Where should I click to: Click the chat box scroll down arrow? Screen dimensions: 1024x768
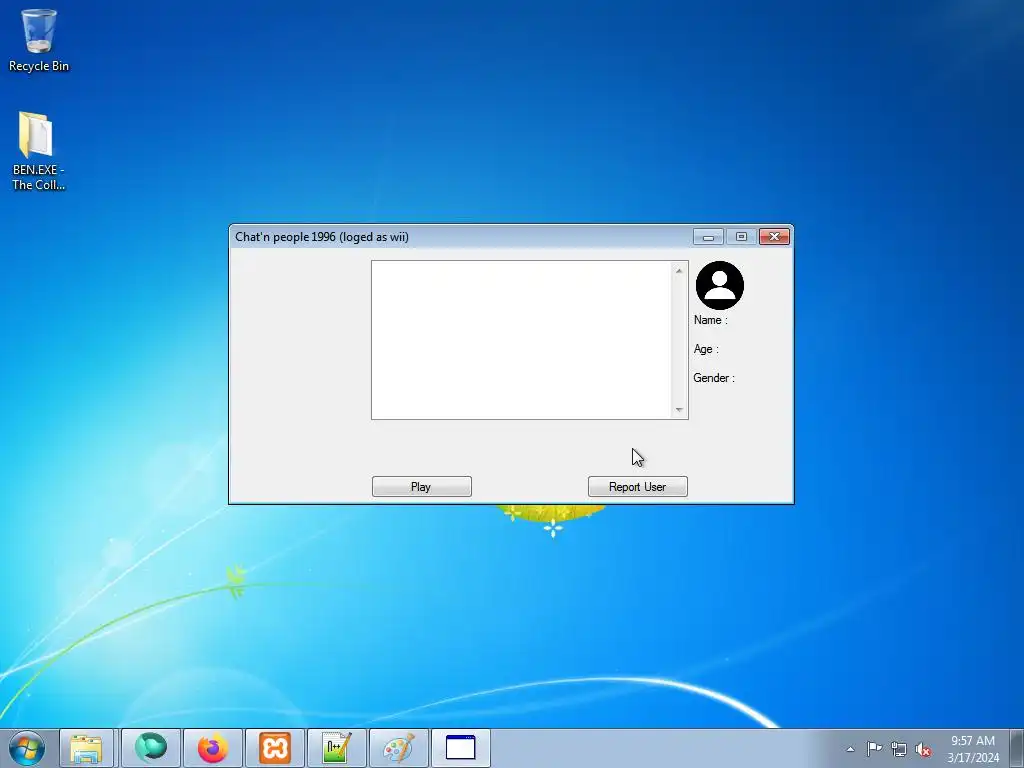point(679,410)
